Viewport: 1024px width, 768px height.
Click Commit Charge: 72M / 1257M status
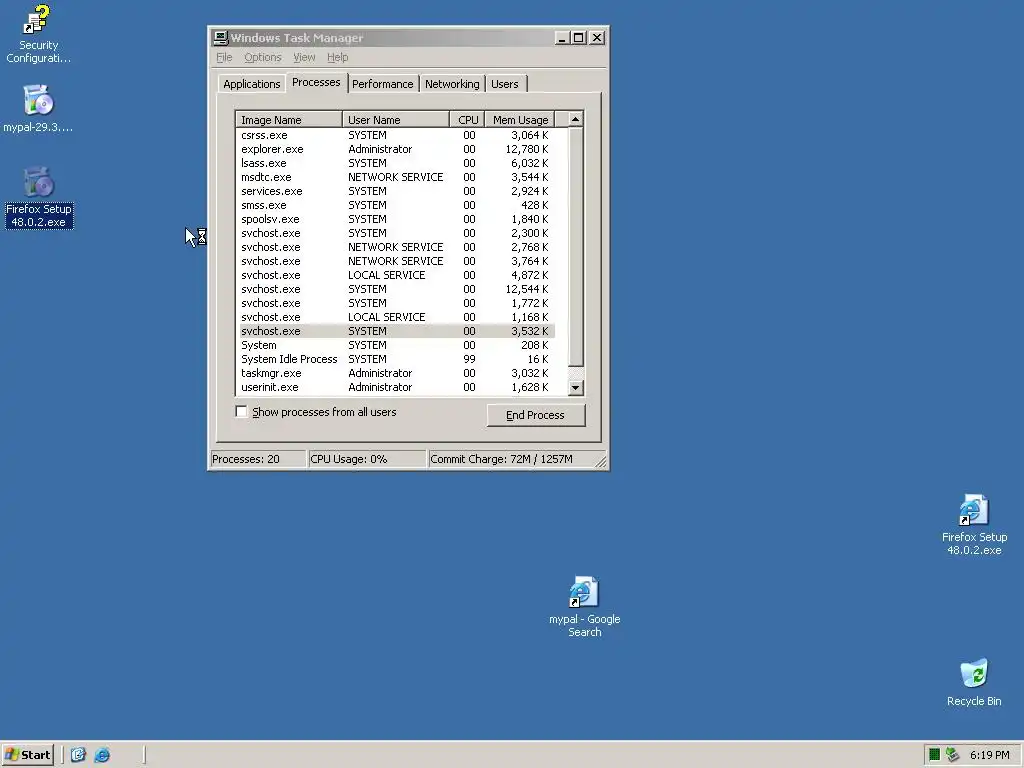(502, 459)
